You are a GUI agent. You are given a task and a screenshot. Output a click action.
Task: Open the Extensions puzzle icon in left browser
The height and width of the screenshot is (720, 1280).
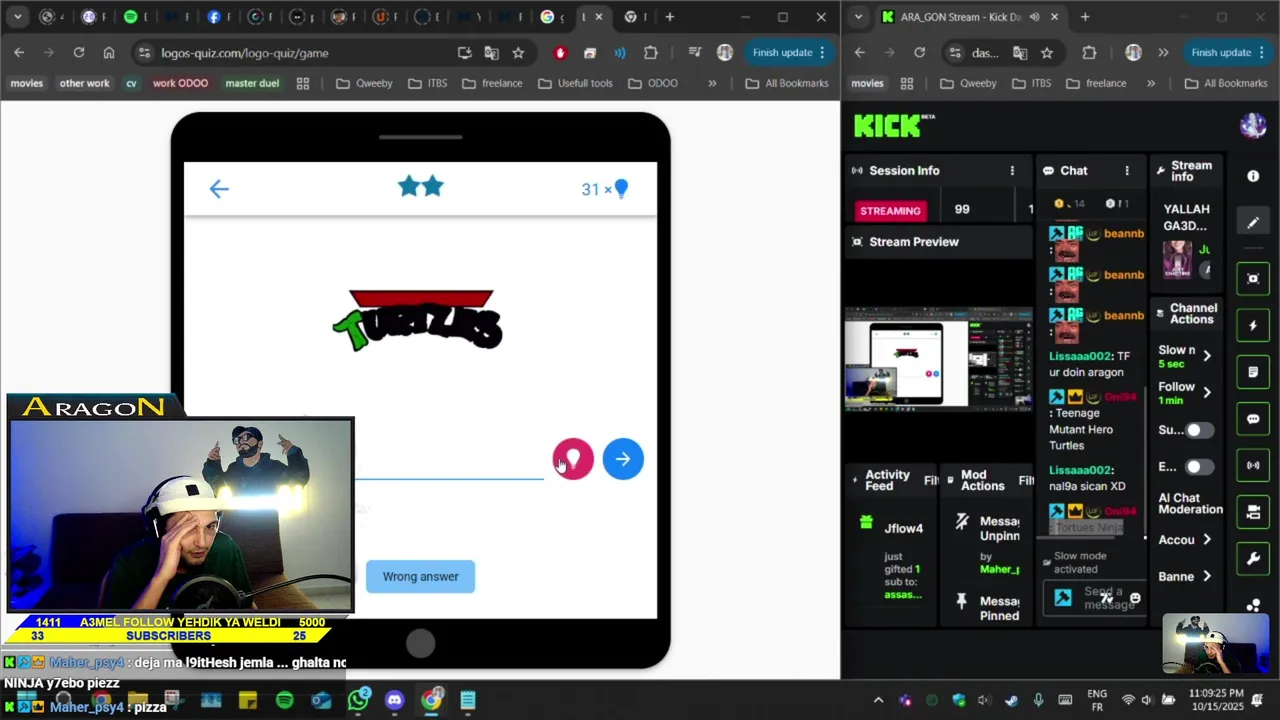point(651,53)
